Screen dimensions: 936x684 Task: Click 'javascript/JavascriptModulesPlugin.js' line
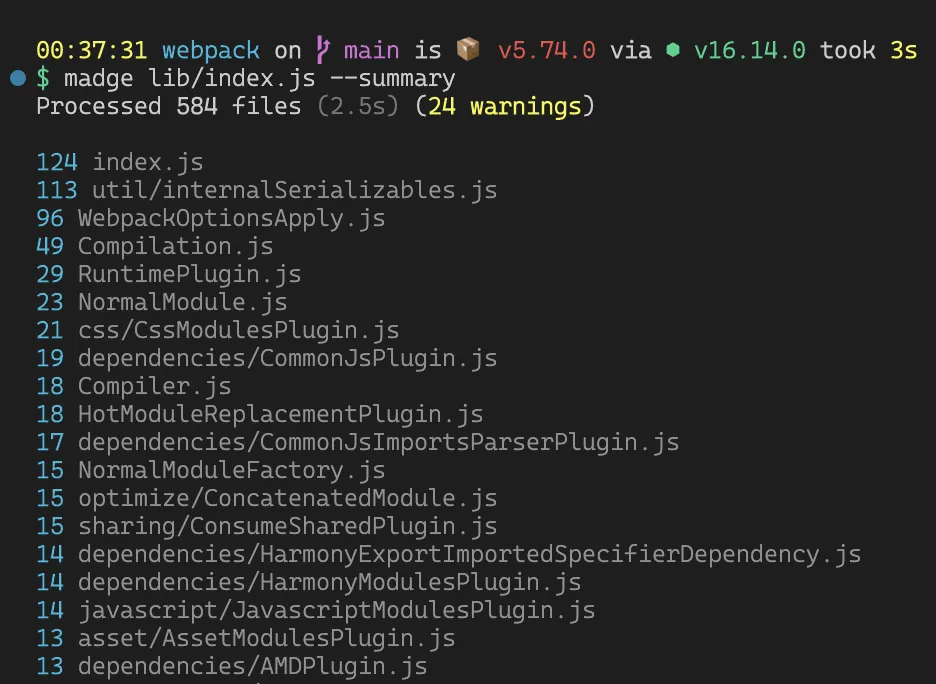coord(315,611)
